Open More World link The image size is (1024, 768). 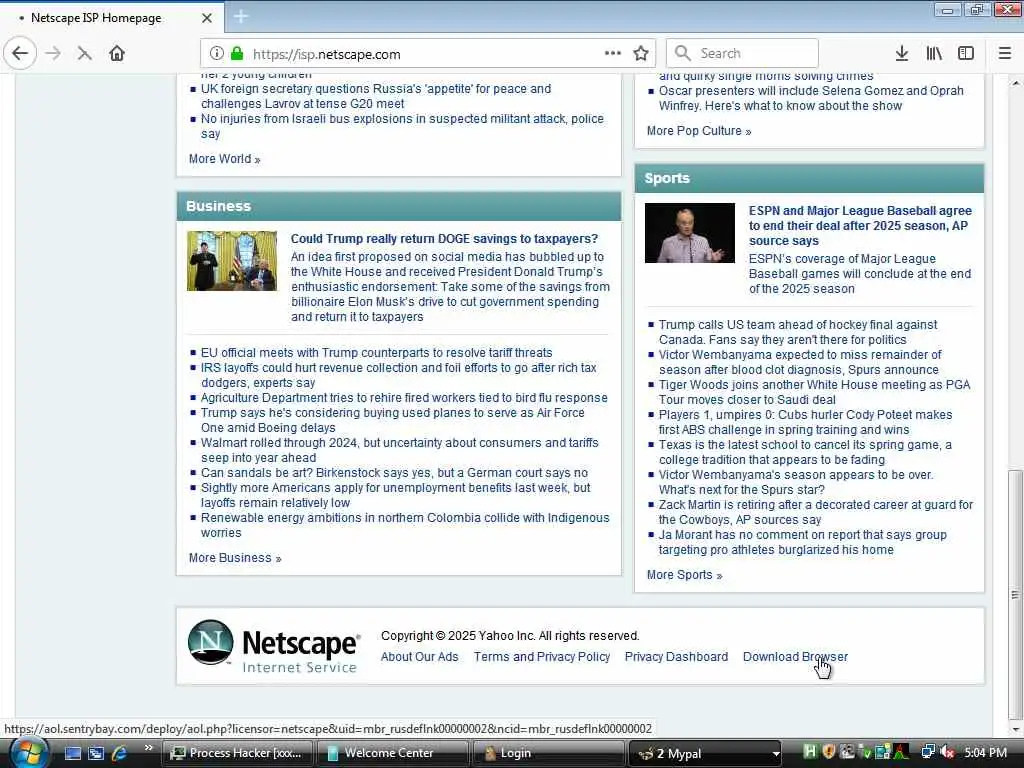point(225,159)
